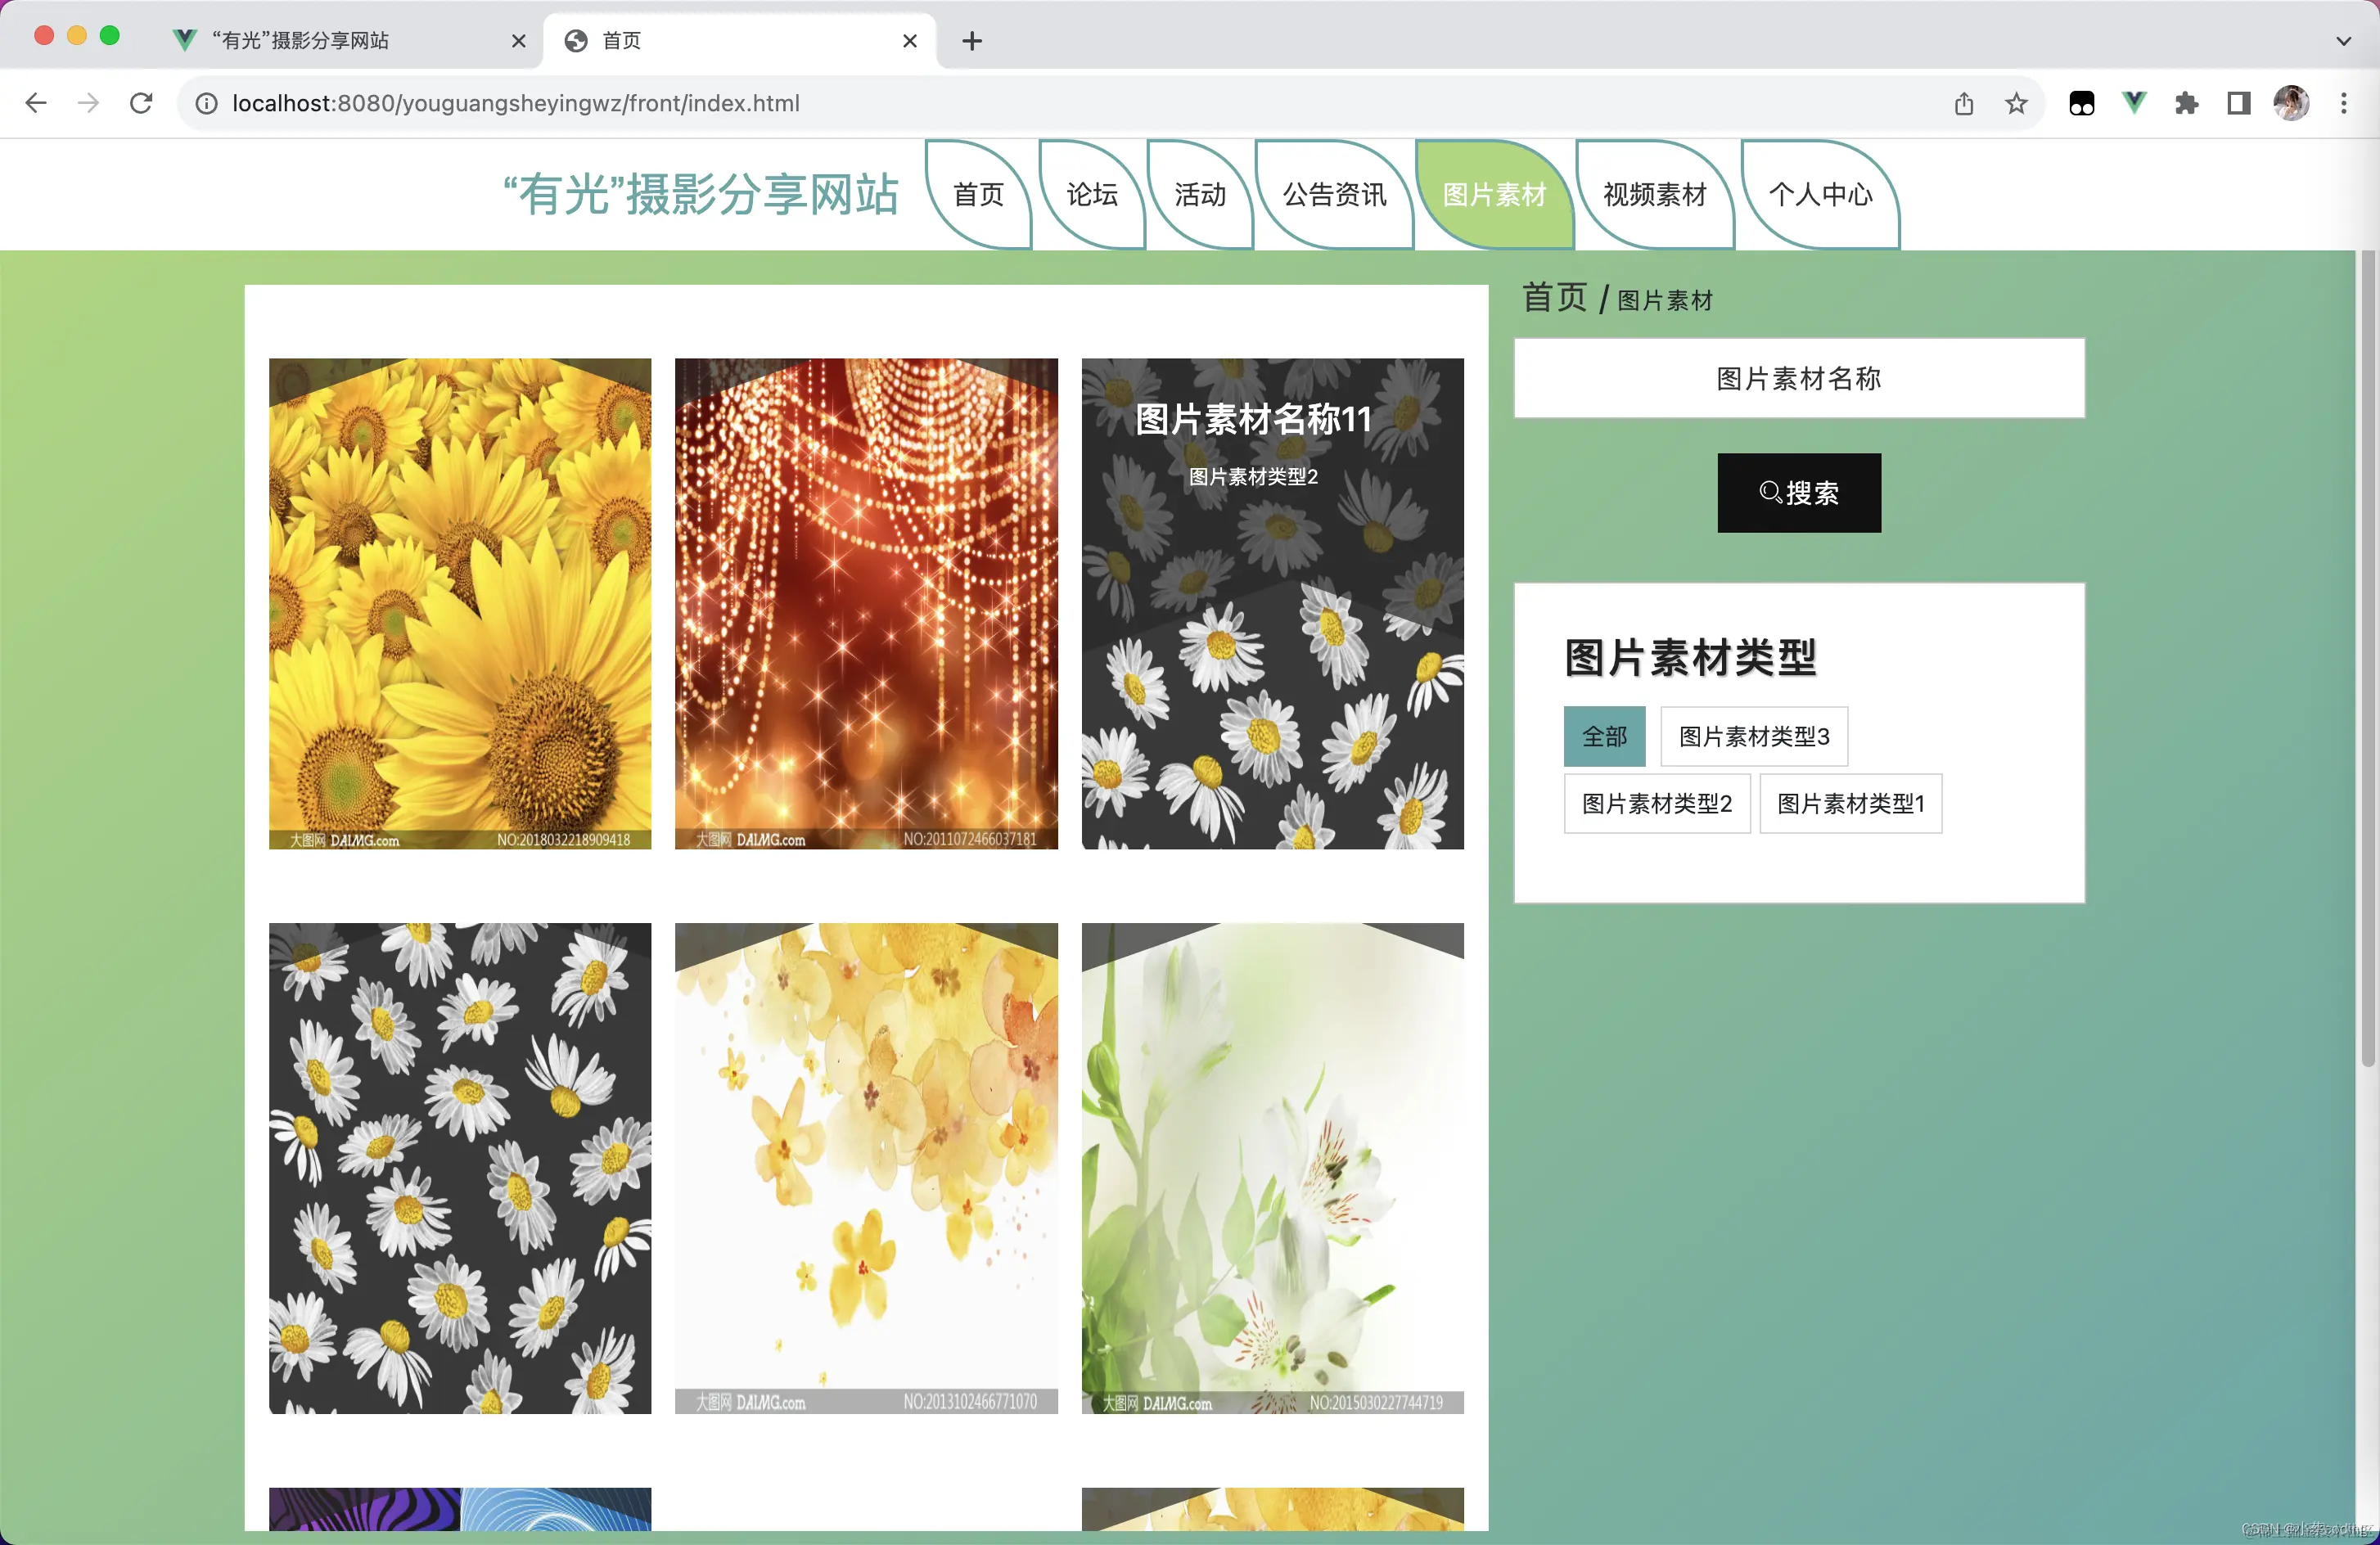
Task: Open a new browser tab with plus icon
Action: [971, 41]
